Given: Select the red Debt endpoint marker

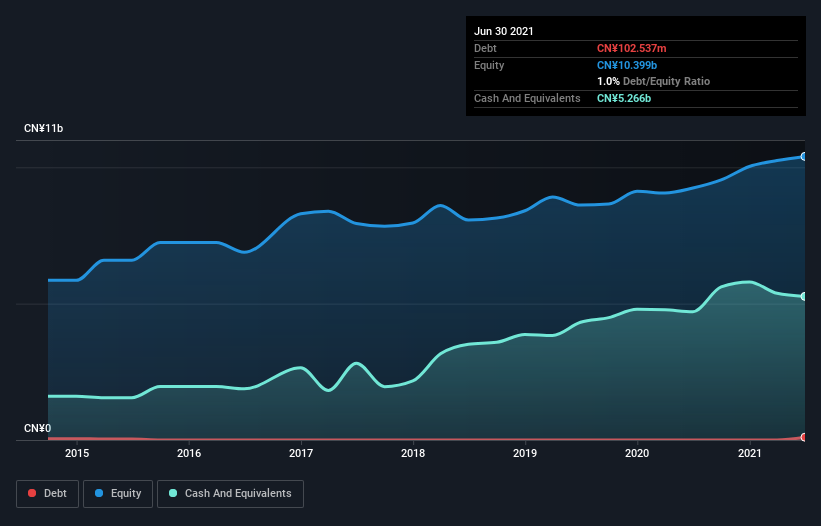Looking at the screenshot, I should point(803,437).
